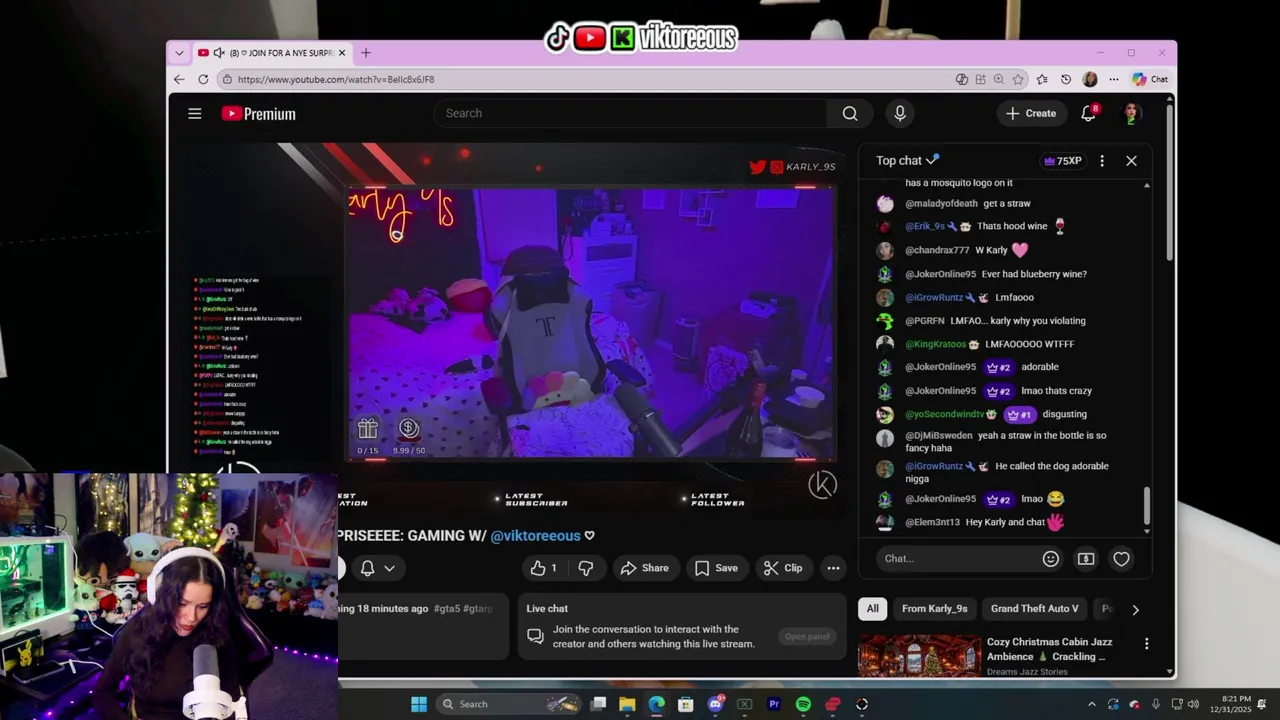The image size is (1280, 720).
Task: Open emoji picker in chat box
Action: click(1050, 559)
